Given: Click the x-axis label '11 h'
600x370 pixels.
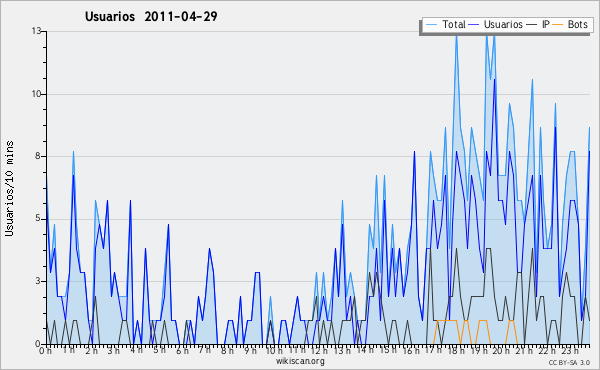Looking at the screenshot, I should pos(297,350).
